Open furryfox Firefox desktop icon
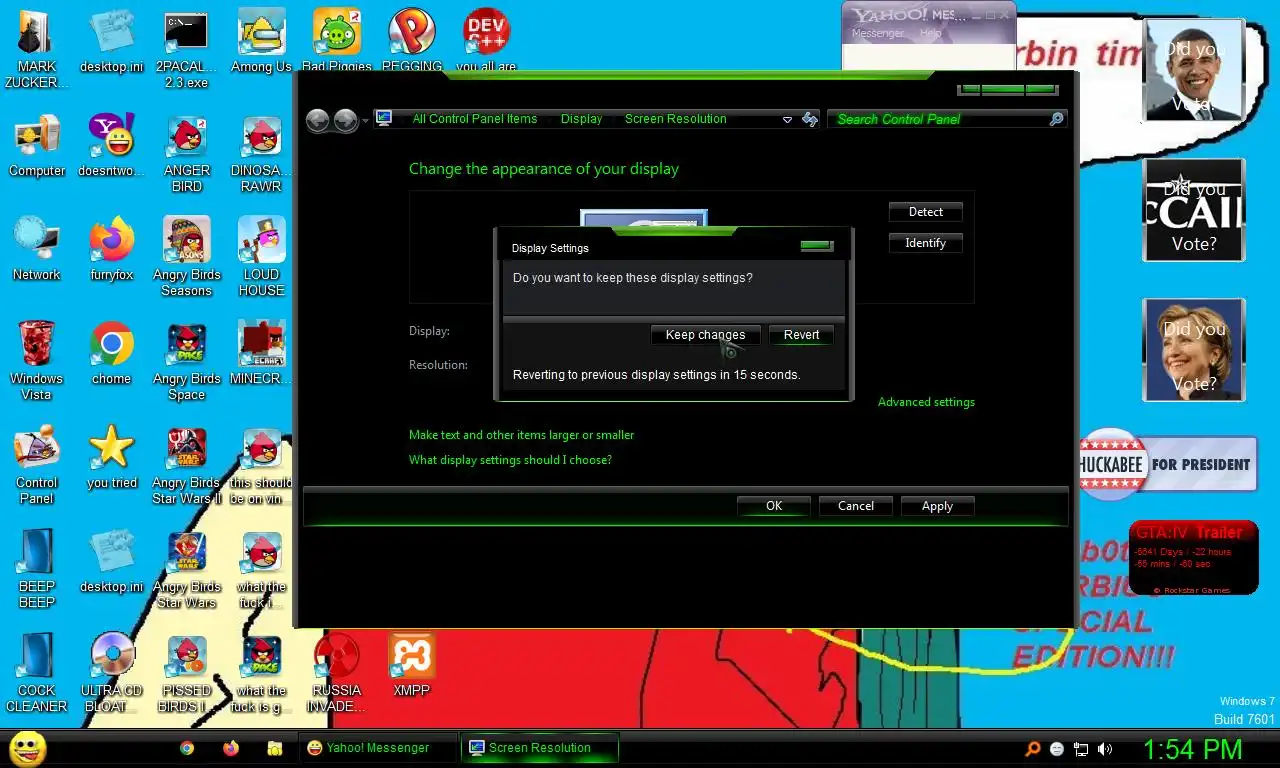This screenshot has width=1280, height=768. point(111,249)
